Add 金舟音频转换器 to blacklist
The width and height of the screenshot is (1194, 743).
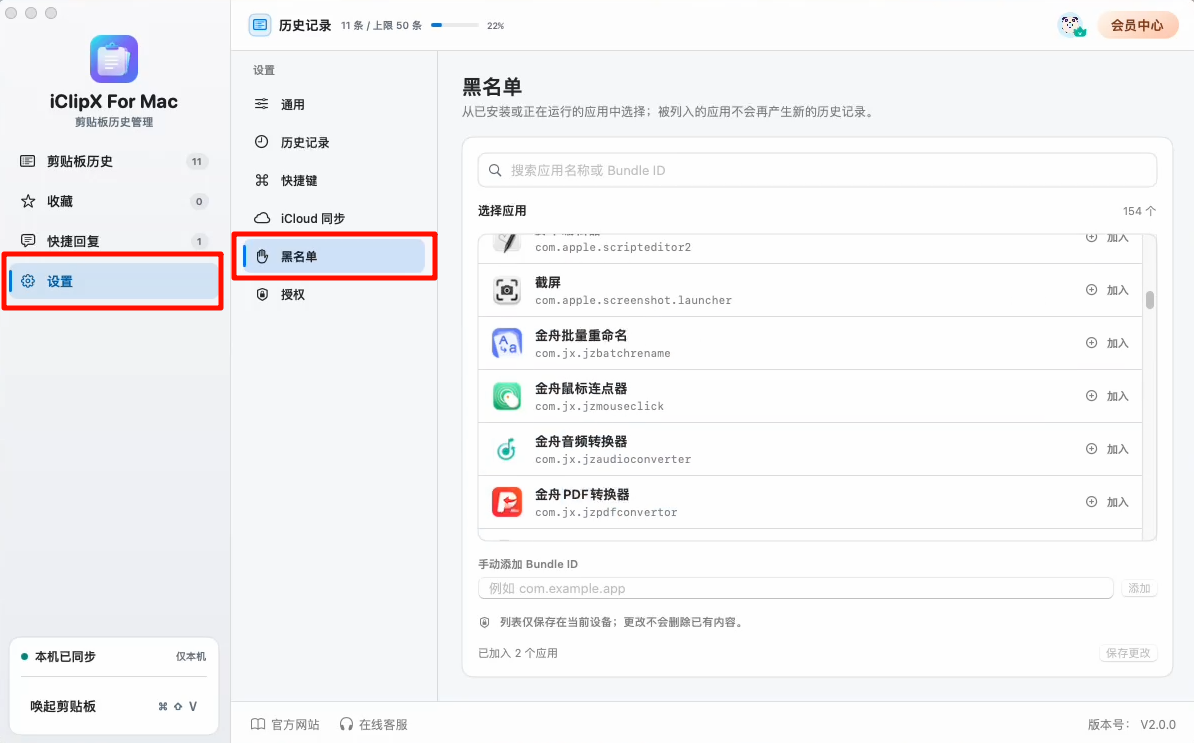(1107, 449)
